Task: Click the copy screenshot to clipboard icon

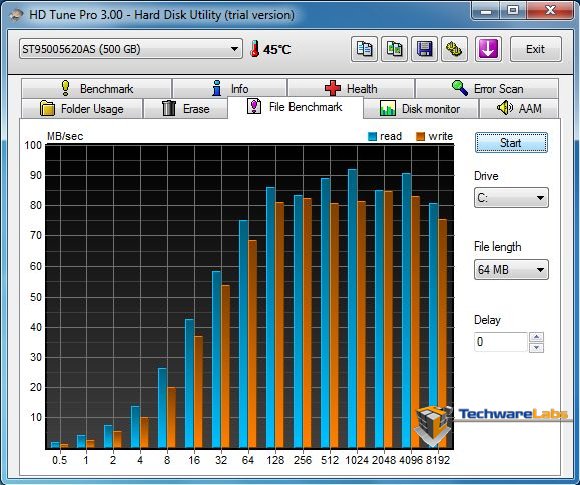Action: [x=394, y=49]
